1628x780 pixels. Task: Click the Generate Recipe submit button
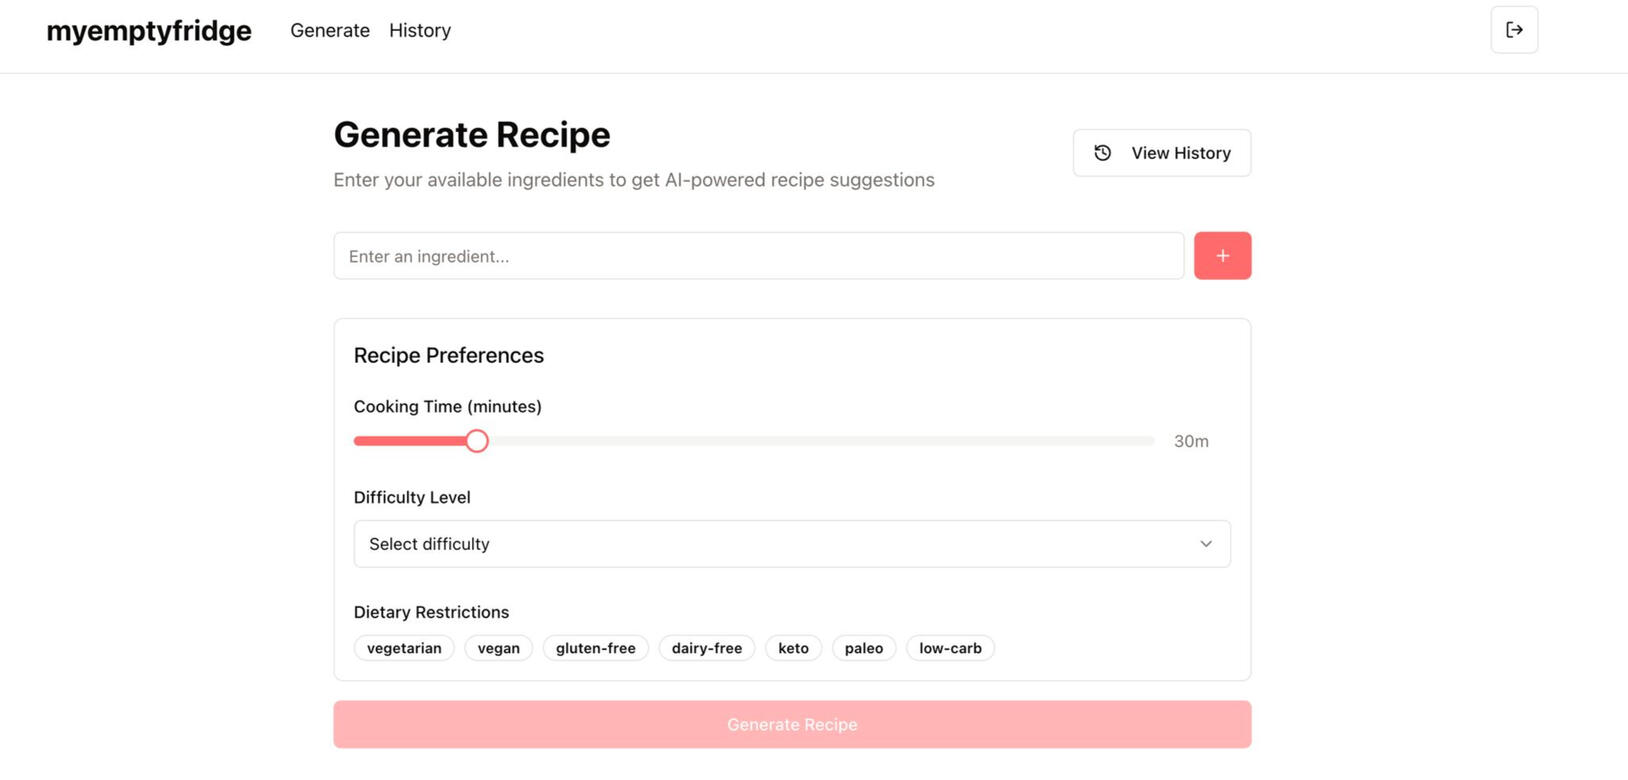792,724
